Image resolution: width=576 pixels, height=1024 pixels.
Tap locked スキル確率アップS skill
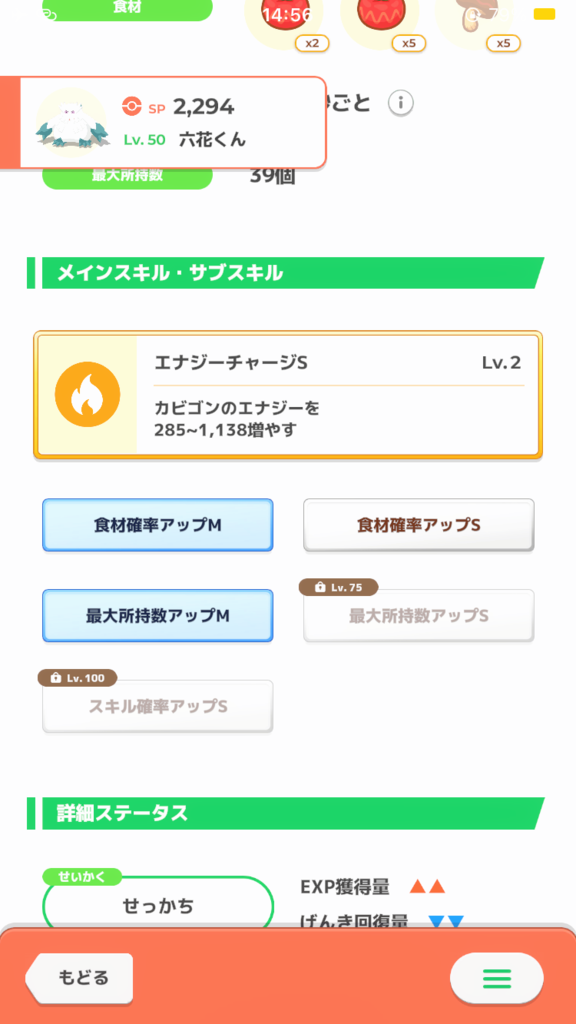coord(157,707)
